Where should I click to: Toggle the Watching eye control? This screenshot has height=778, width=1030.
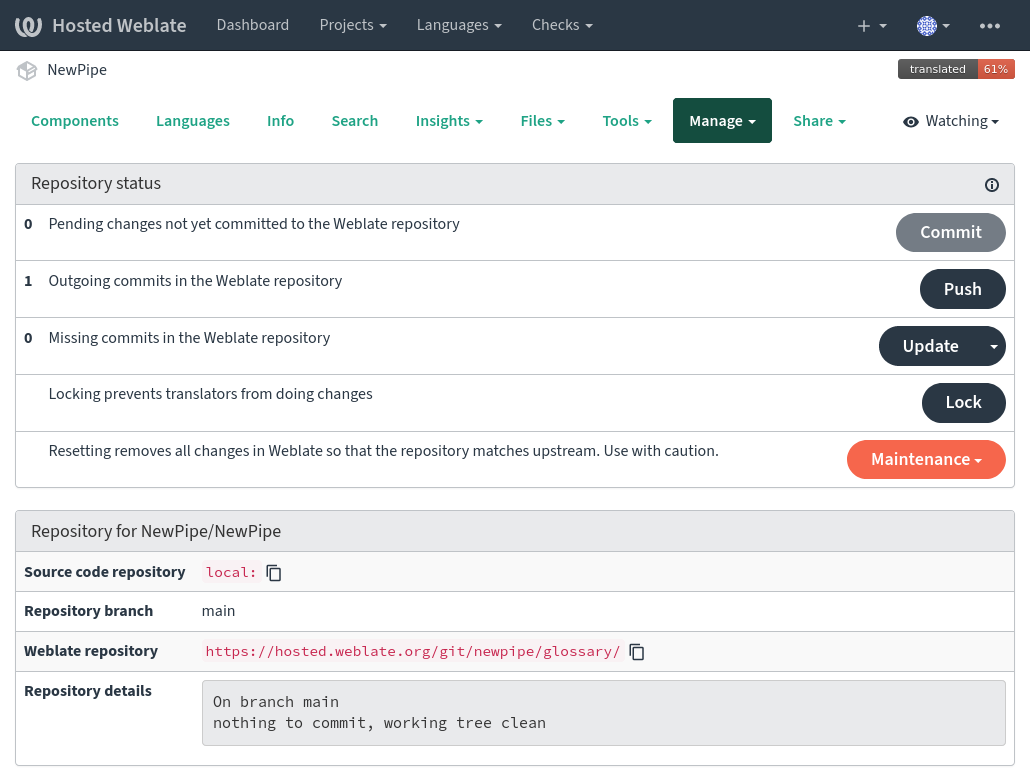click(950, 121)
